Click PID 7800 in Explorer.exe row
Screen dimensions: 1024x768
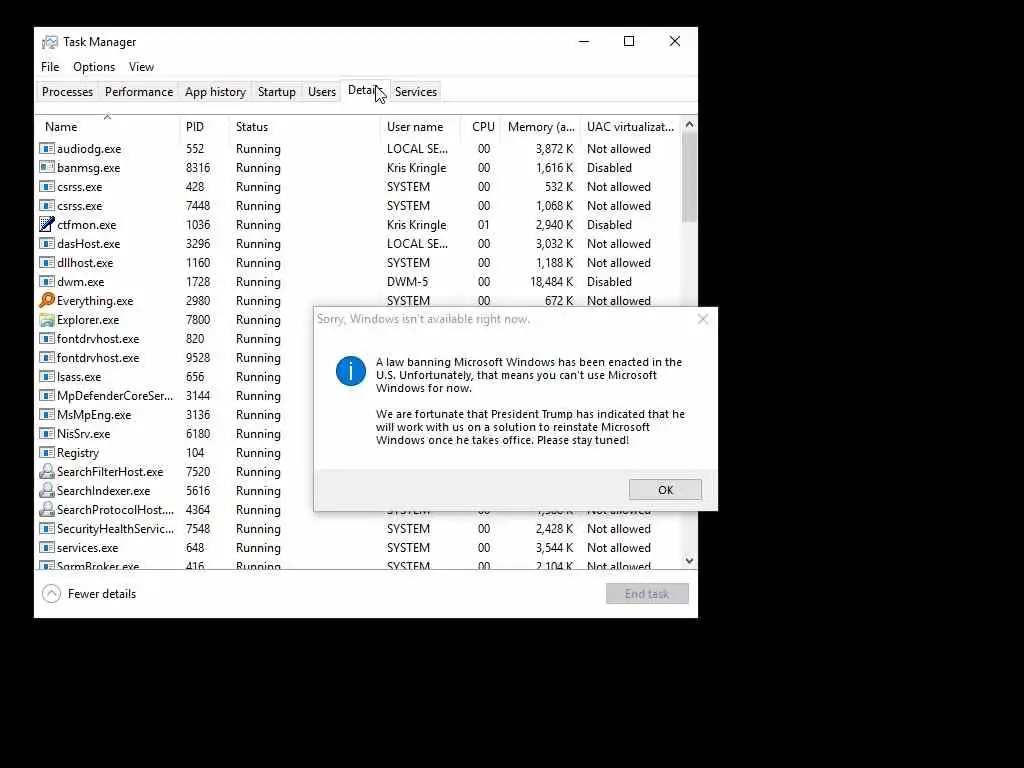(198, 320)
